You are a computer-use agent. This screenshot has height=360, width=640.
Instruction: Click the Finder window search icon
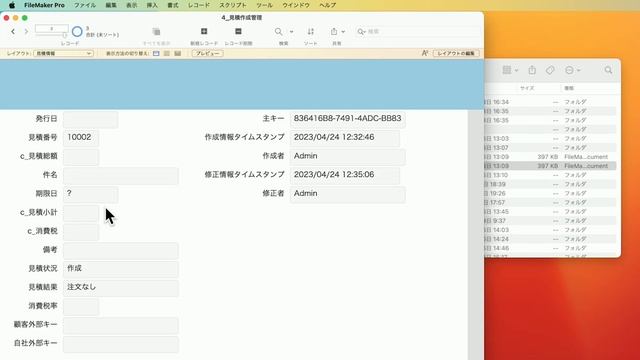tap(608, 70)
